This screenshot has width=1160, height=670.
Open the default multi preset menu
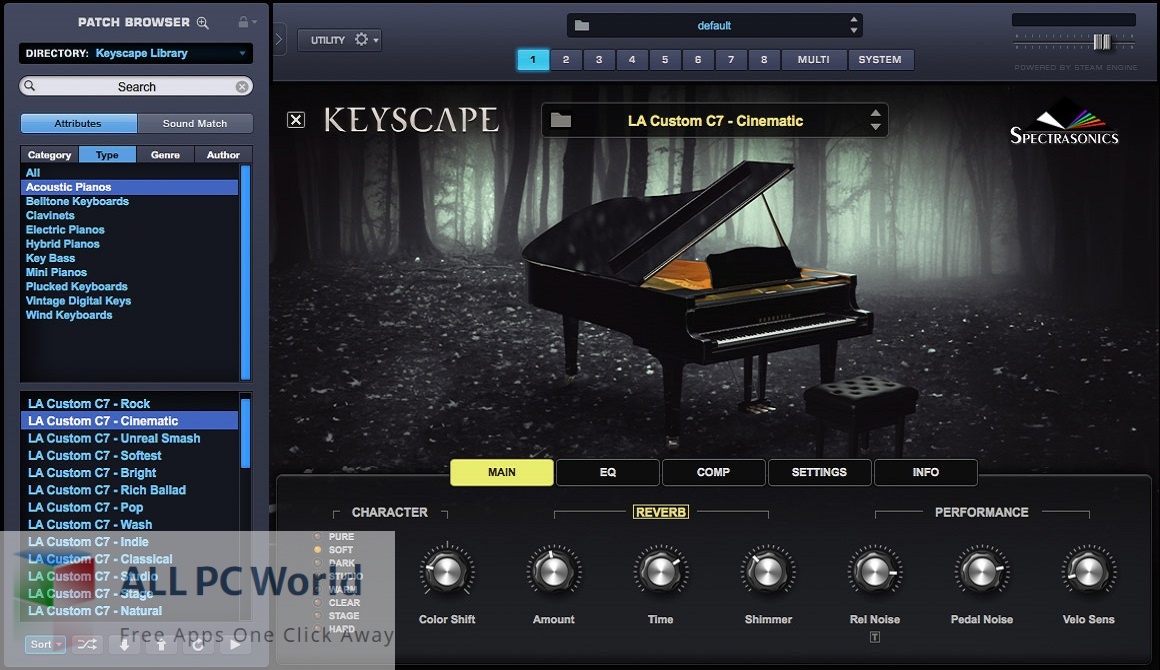tap(715, 25)
